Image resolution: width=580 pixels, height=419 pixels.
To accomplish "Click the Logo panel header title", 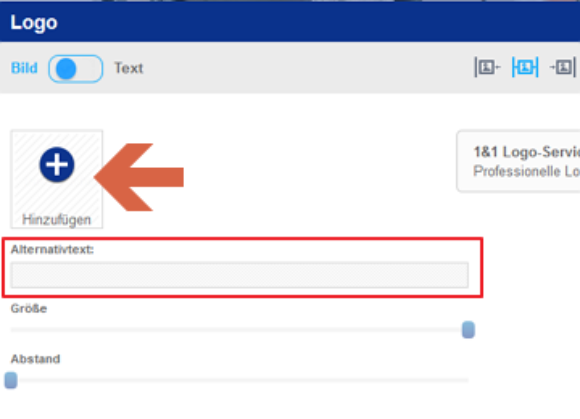I will pyautogui.click(x=34, y=23).
